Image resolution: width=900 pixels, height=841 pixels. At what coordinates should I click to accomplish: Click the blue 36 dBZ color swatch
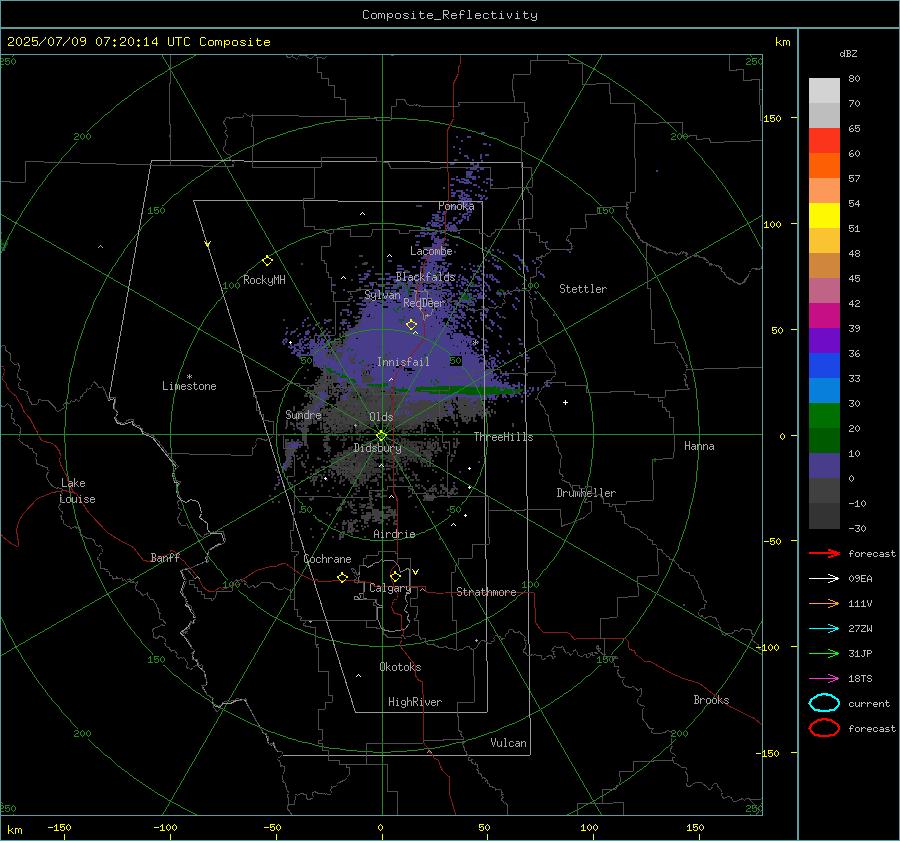(x=824, y=366)
